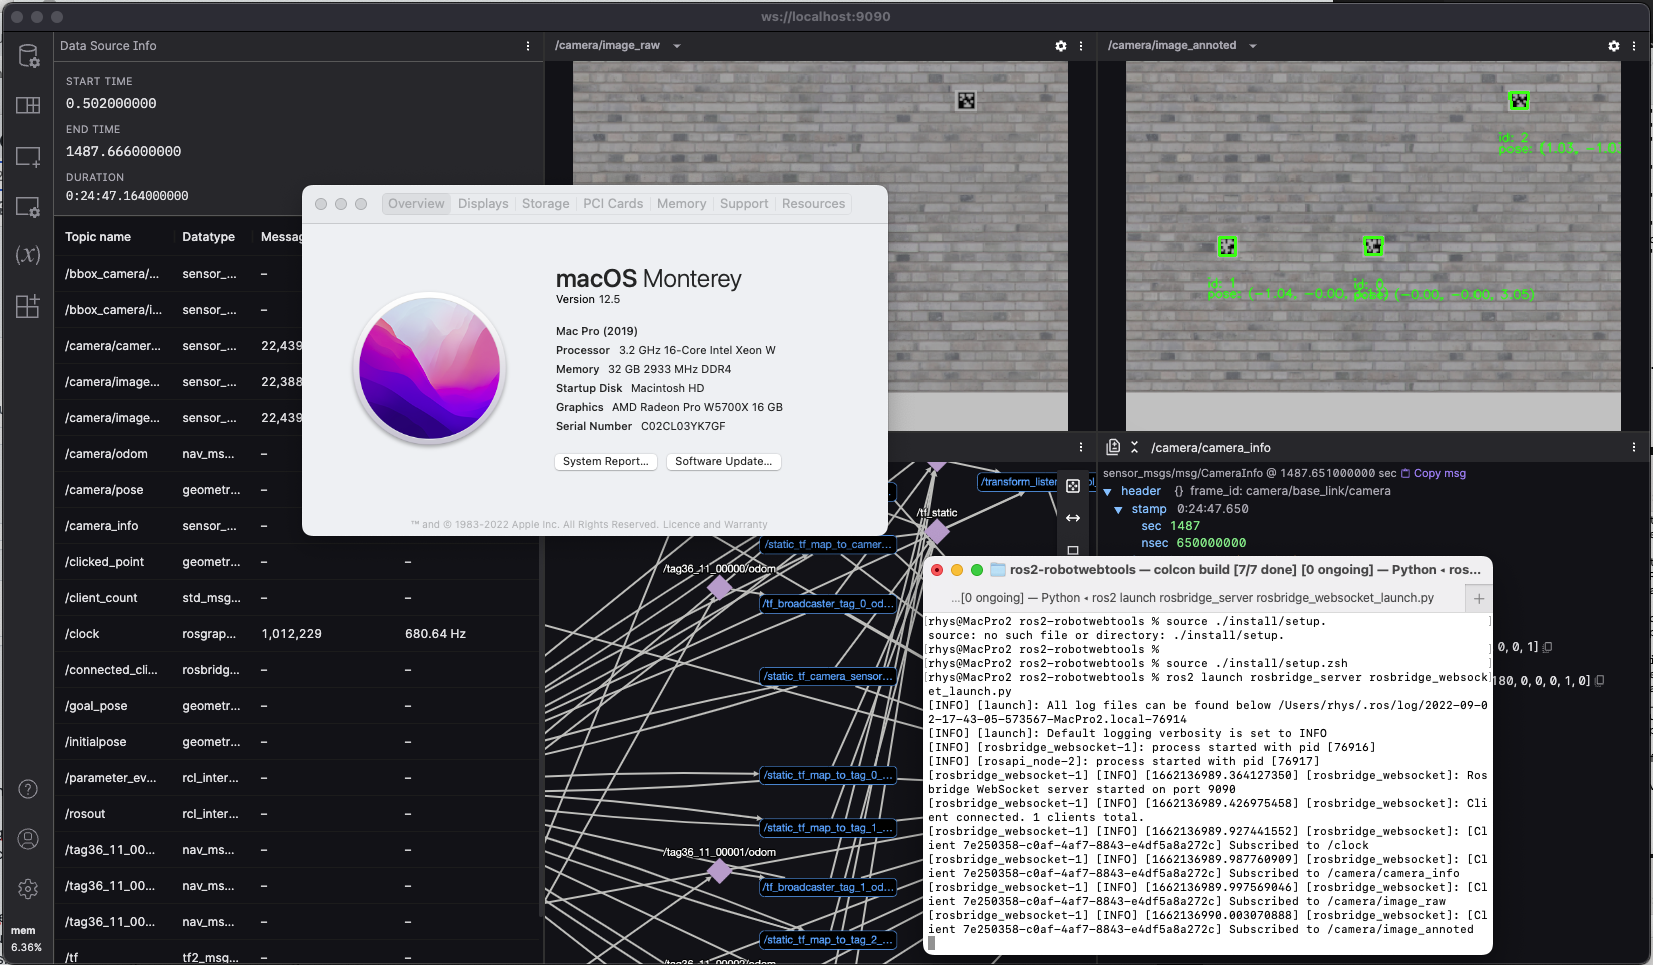The image size is (1653, 965).
Task: Click the /transform_listener node in graph
Action: [x=1018, y=482]
